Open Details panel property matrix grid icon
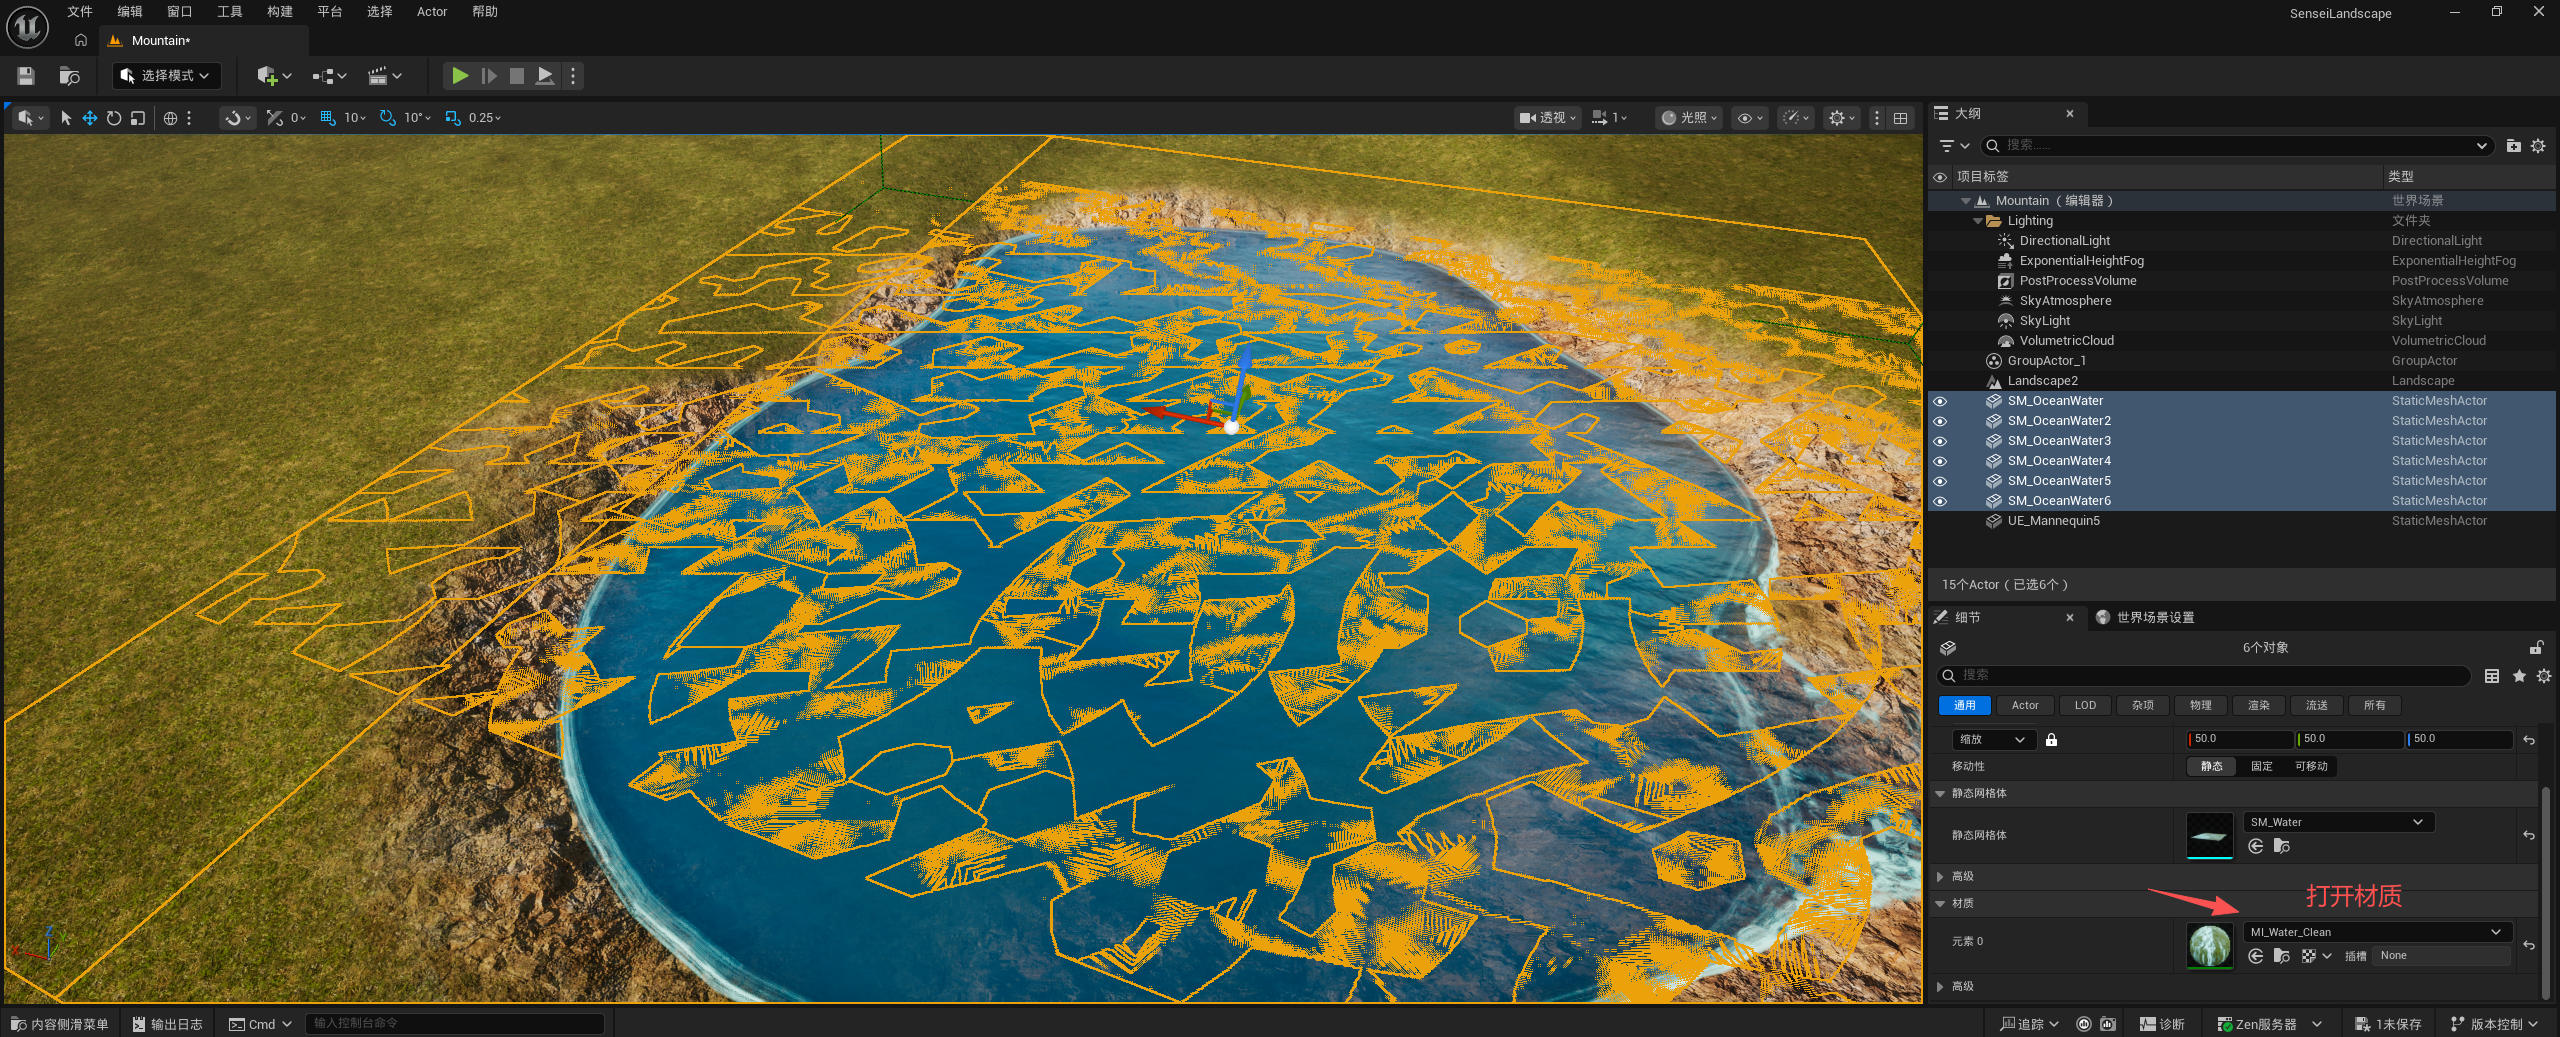Image resolution: width=2560 pixels, height=1037 pixels. pyautogui.click(x=2492, y=676)
